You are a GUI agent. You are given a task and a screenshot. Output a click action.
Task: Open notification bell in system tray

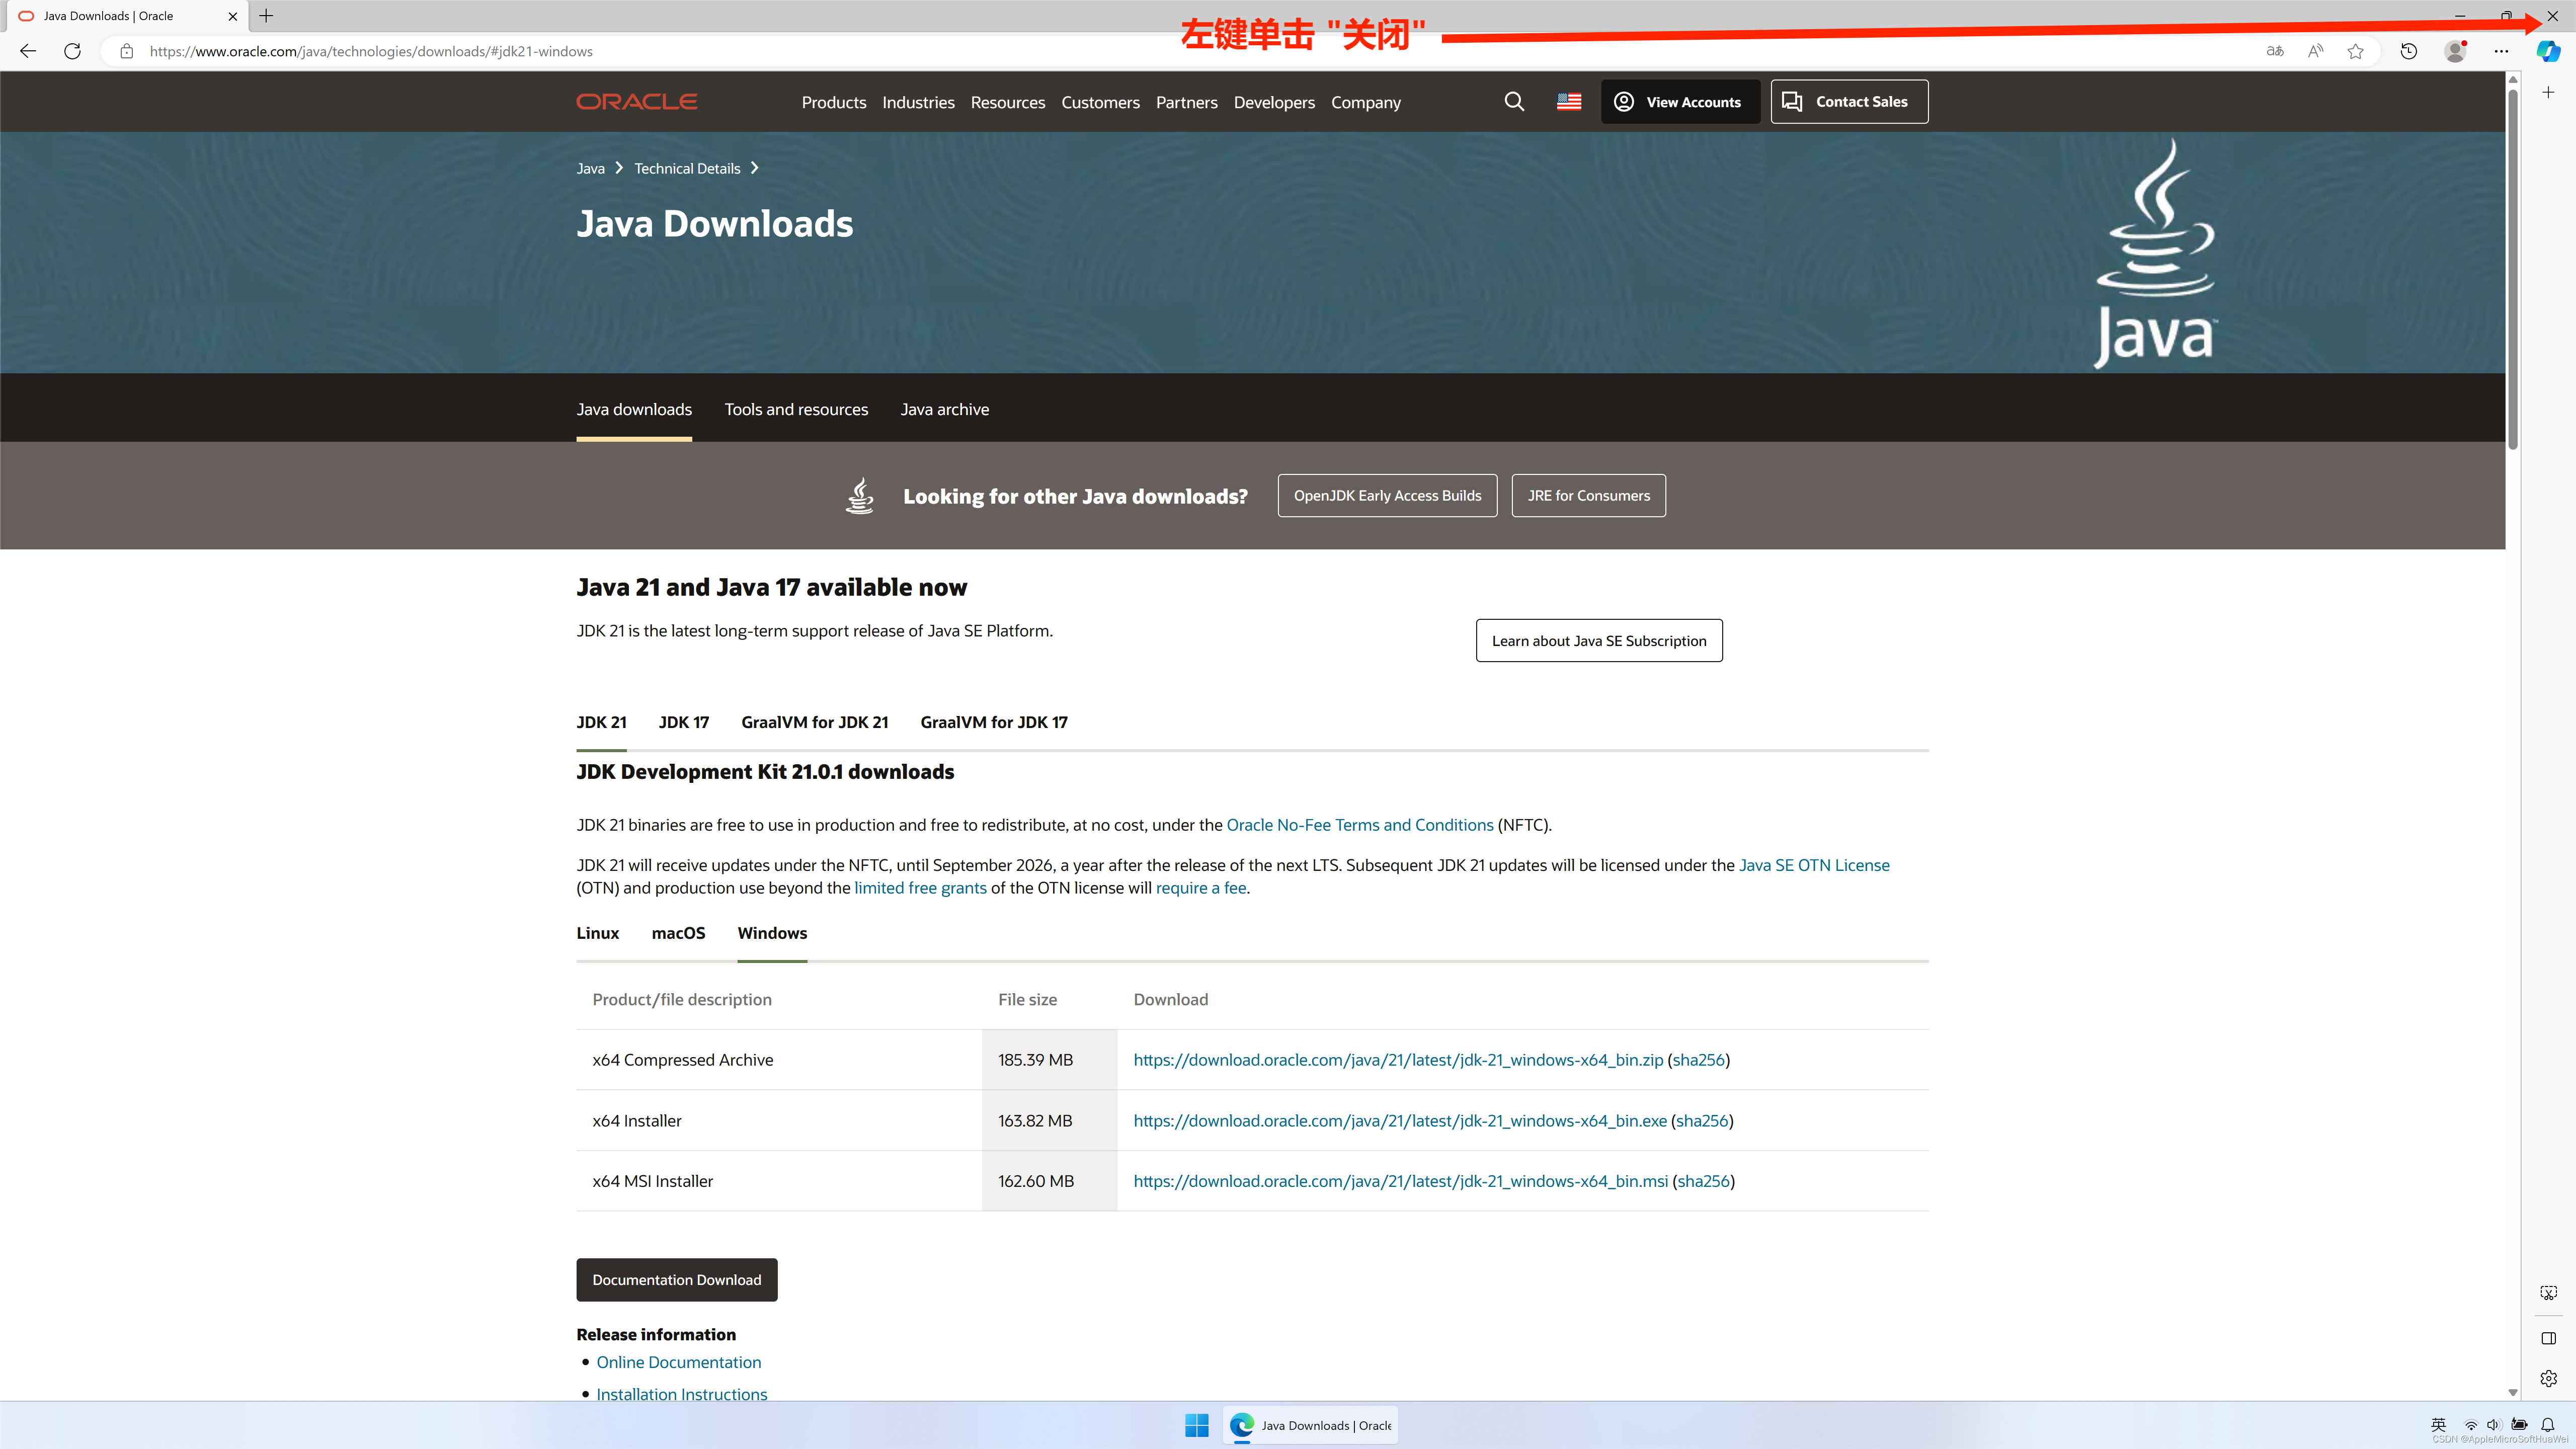2548,1424
